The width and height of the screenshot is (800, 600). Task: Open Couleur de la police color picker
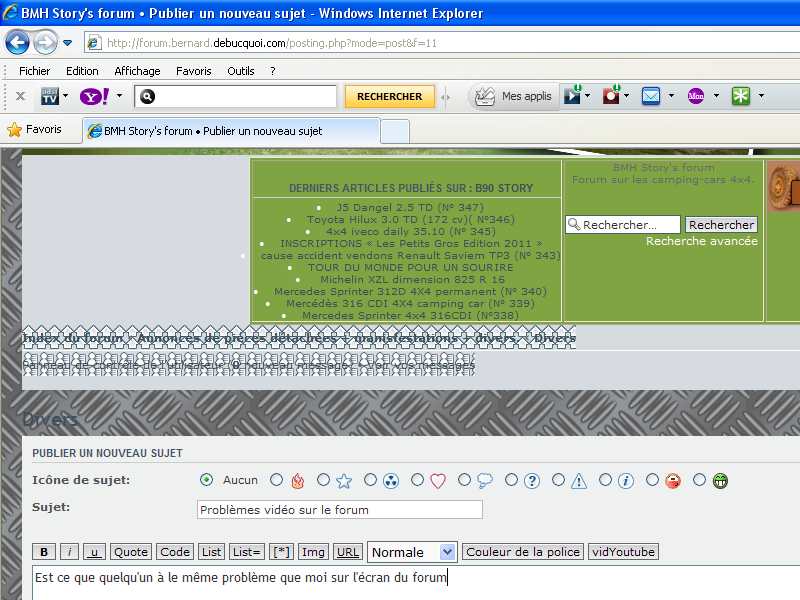pyautogui.click(x=523, y=552)
